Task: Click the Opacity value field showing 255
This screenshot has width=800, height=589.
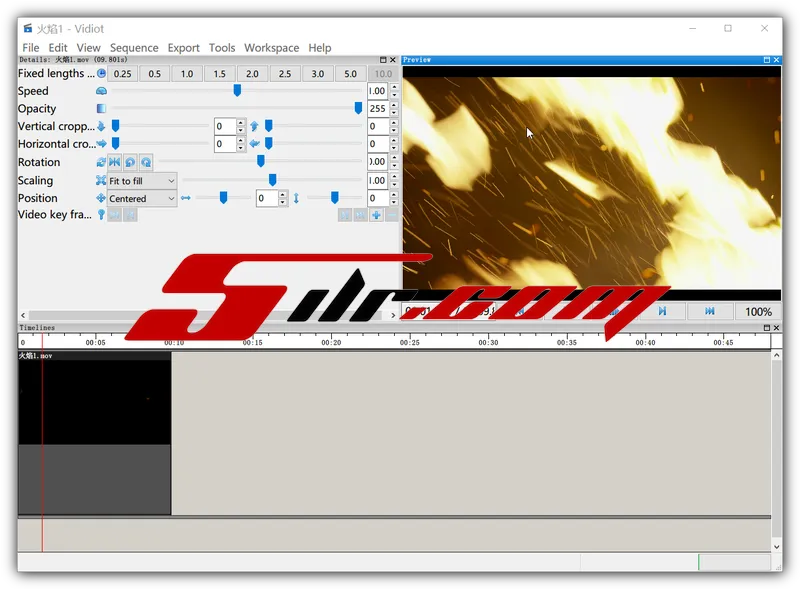Action: click(378, 108)
